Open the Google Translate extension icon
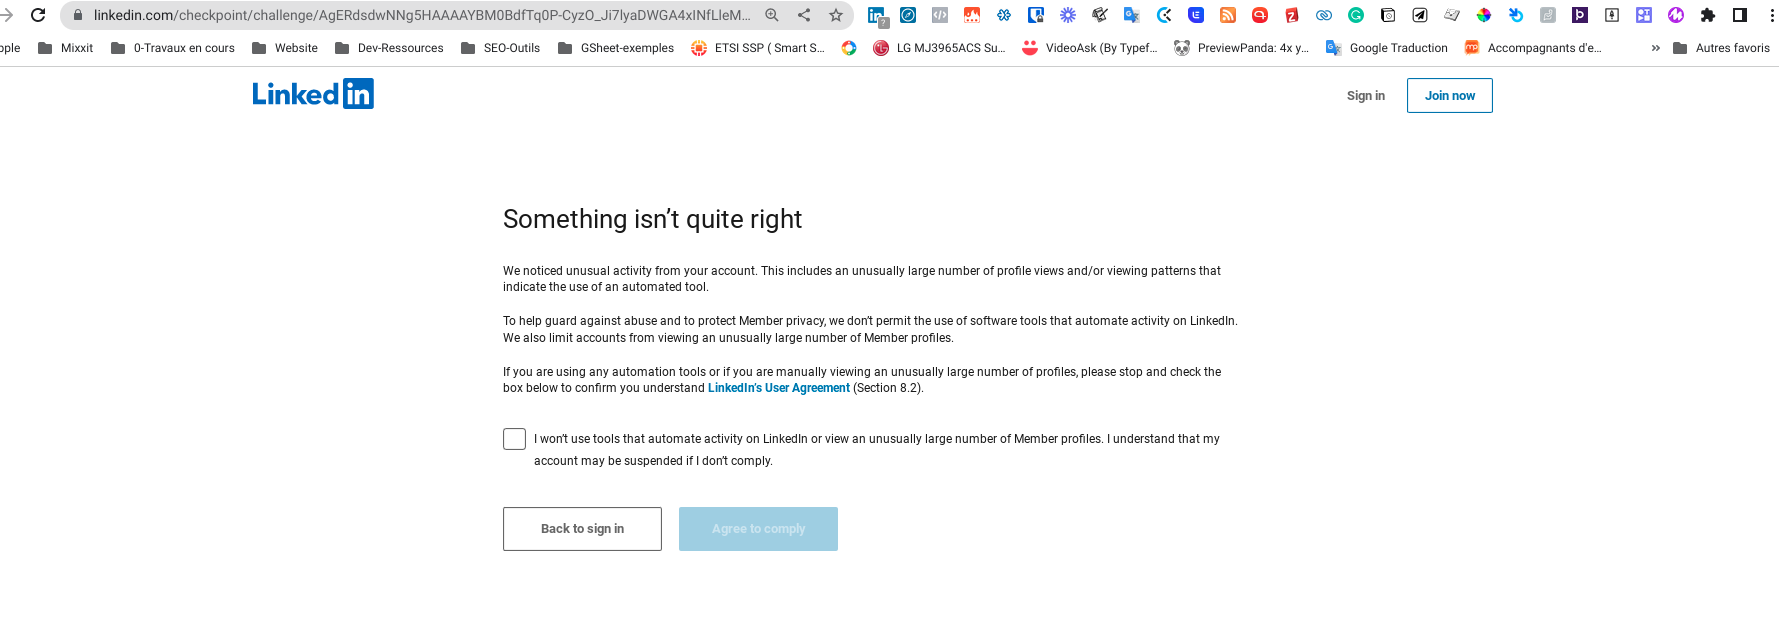The height and width of the screenshot is (644, 1779). click(x=1132, y=15)
